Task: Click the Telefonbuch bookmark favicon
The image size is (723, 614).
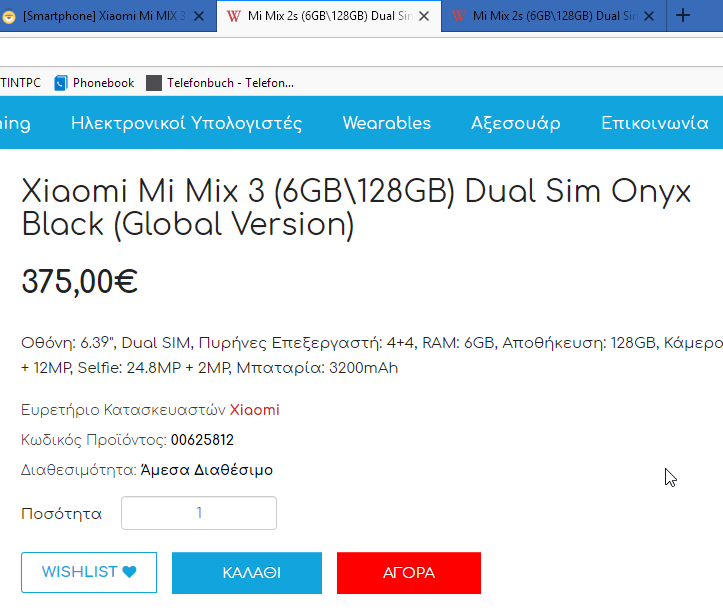Action: click(x=154, y=83)
